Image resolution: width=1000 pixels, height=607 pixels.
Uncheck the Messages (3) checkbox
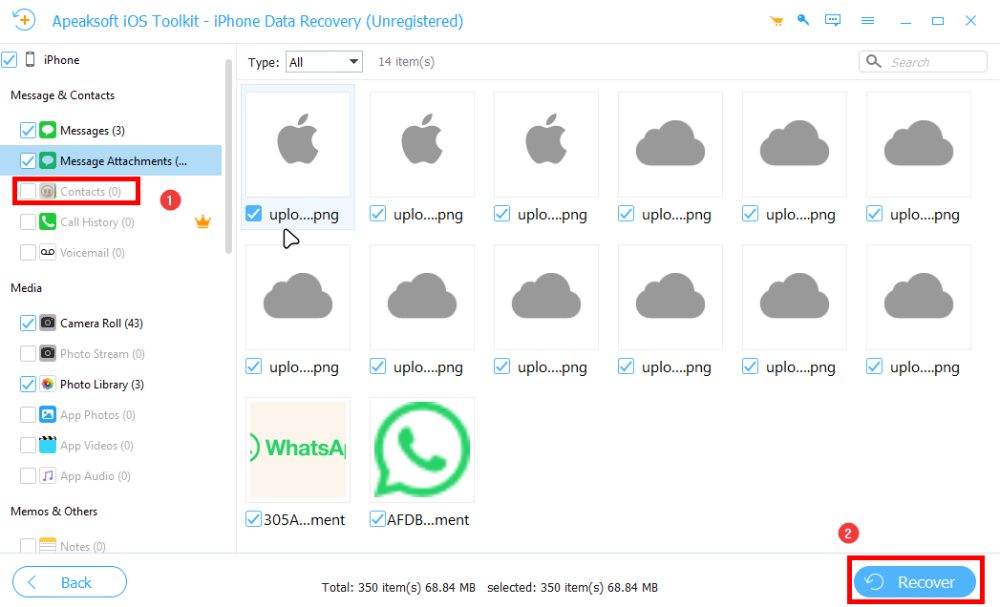coord(27,130)
